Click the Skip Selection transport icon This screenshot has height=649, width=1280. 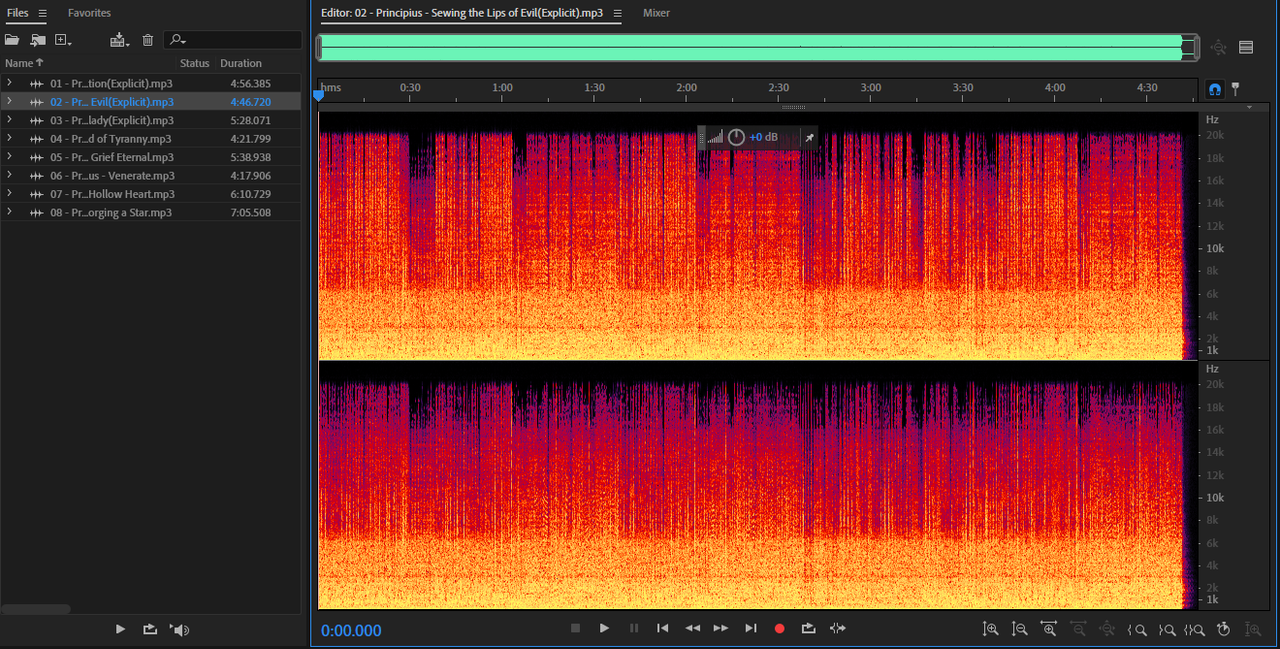click(838, 628)
